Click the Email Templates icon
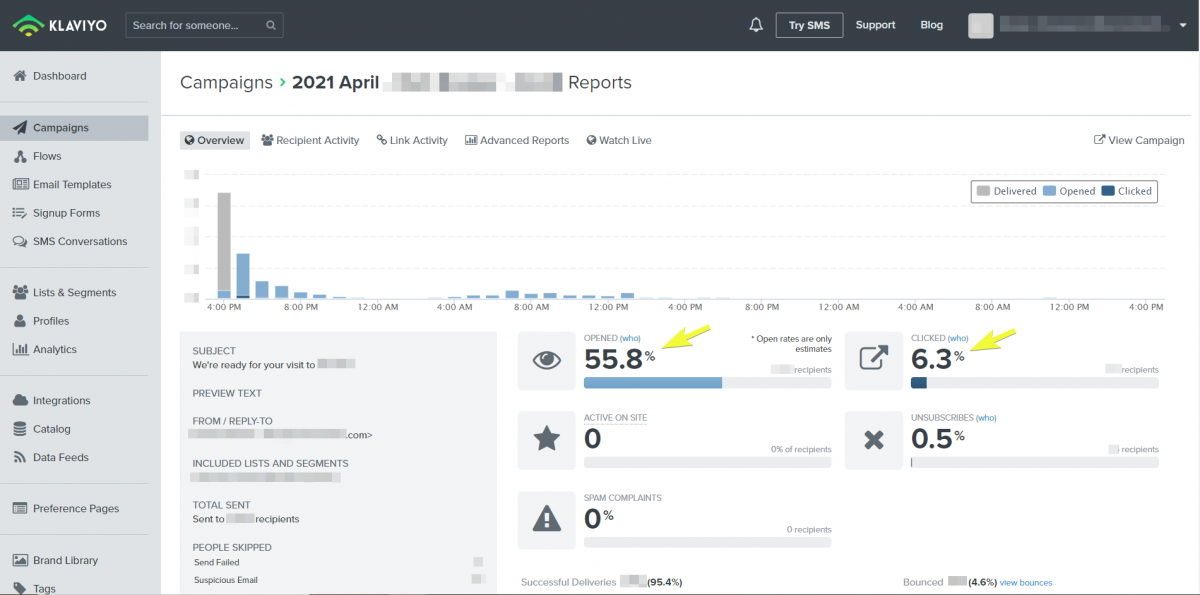Screen dimensions: 1200x595 (x=20, y=184)
